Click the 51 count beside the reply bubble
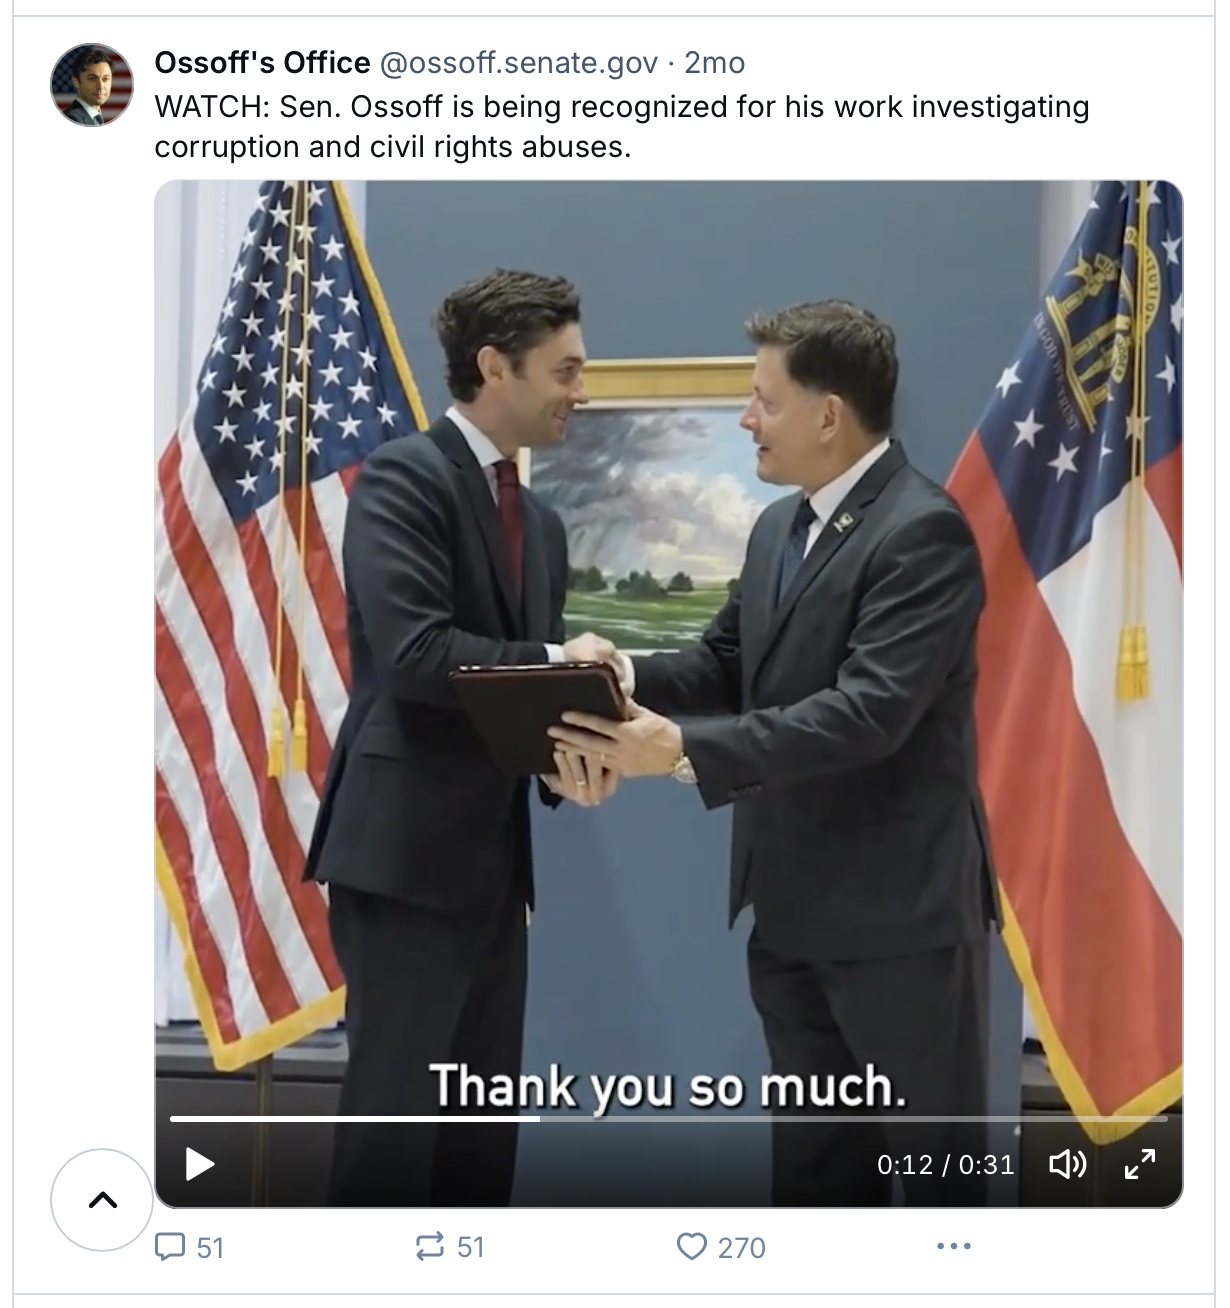The image size is (1230, 1308). (x=210, y=1247)
